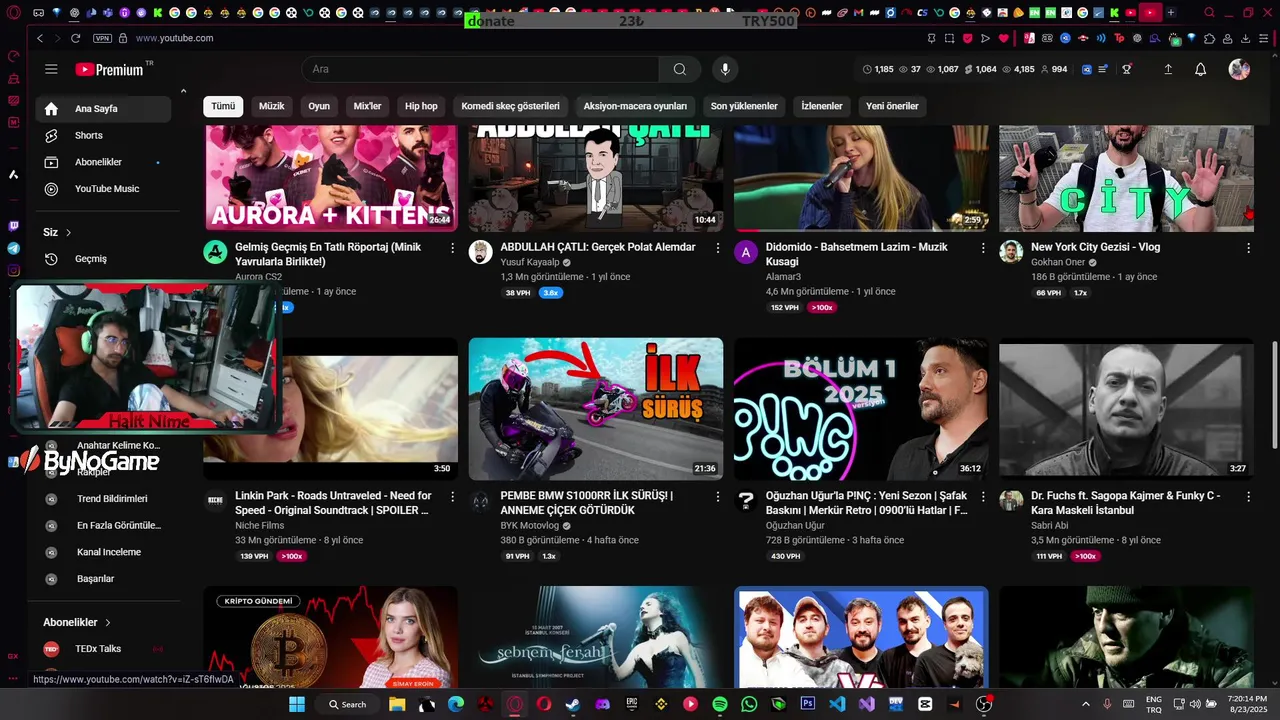Open WhatsApp from the taskbar

pyautogui.click(x=749, y=704)
